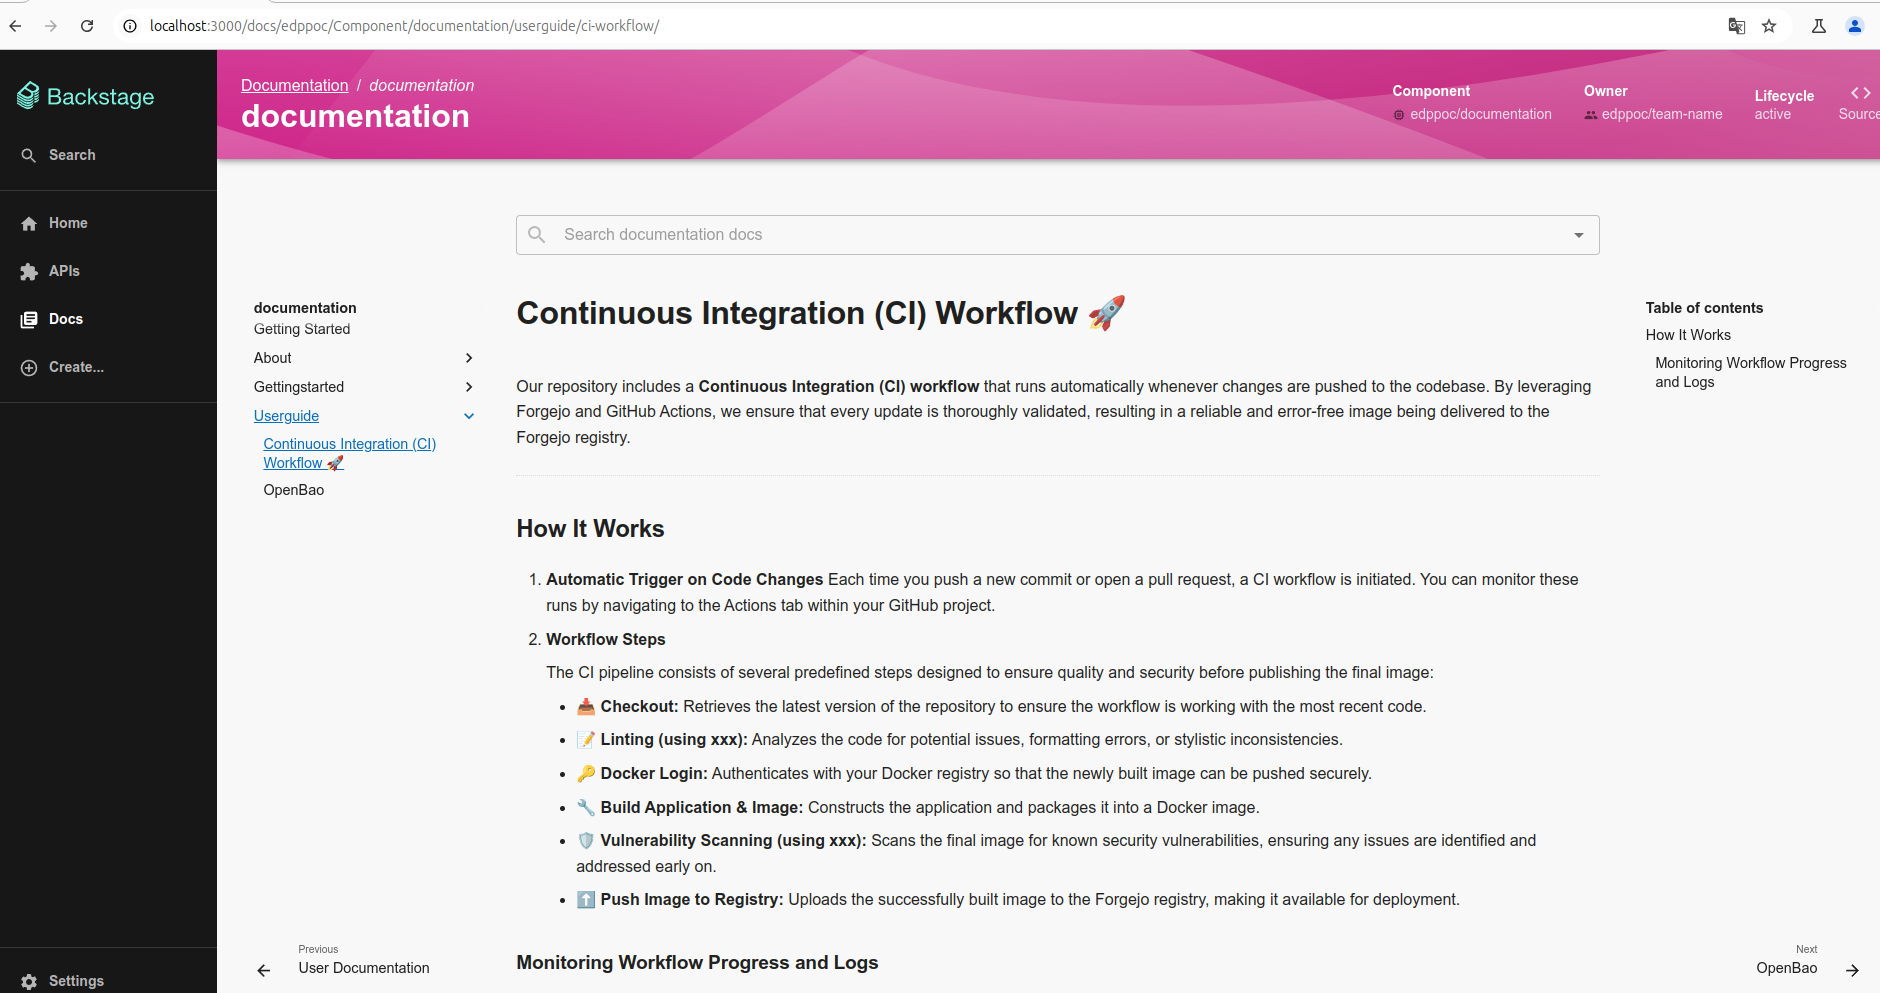Viewport: 1880px width, 993px height.
Task: Jump to How It Works in contents
Action: 1688,335
